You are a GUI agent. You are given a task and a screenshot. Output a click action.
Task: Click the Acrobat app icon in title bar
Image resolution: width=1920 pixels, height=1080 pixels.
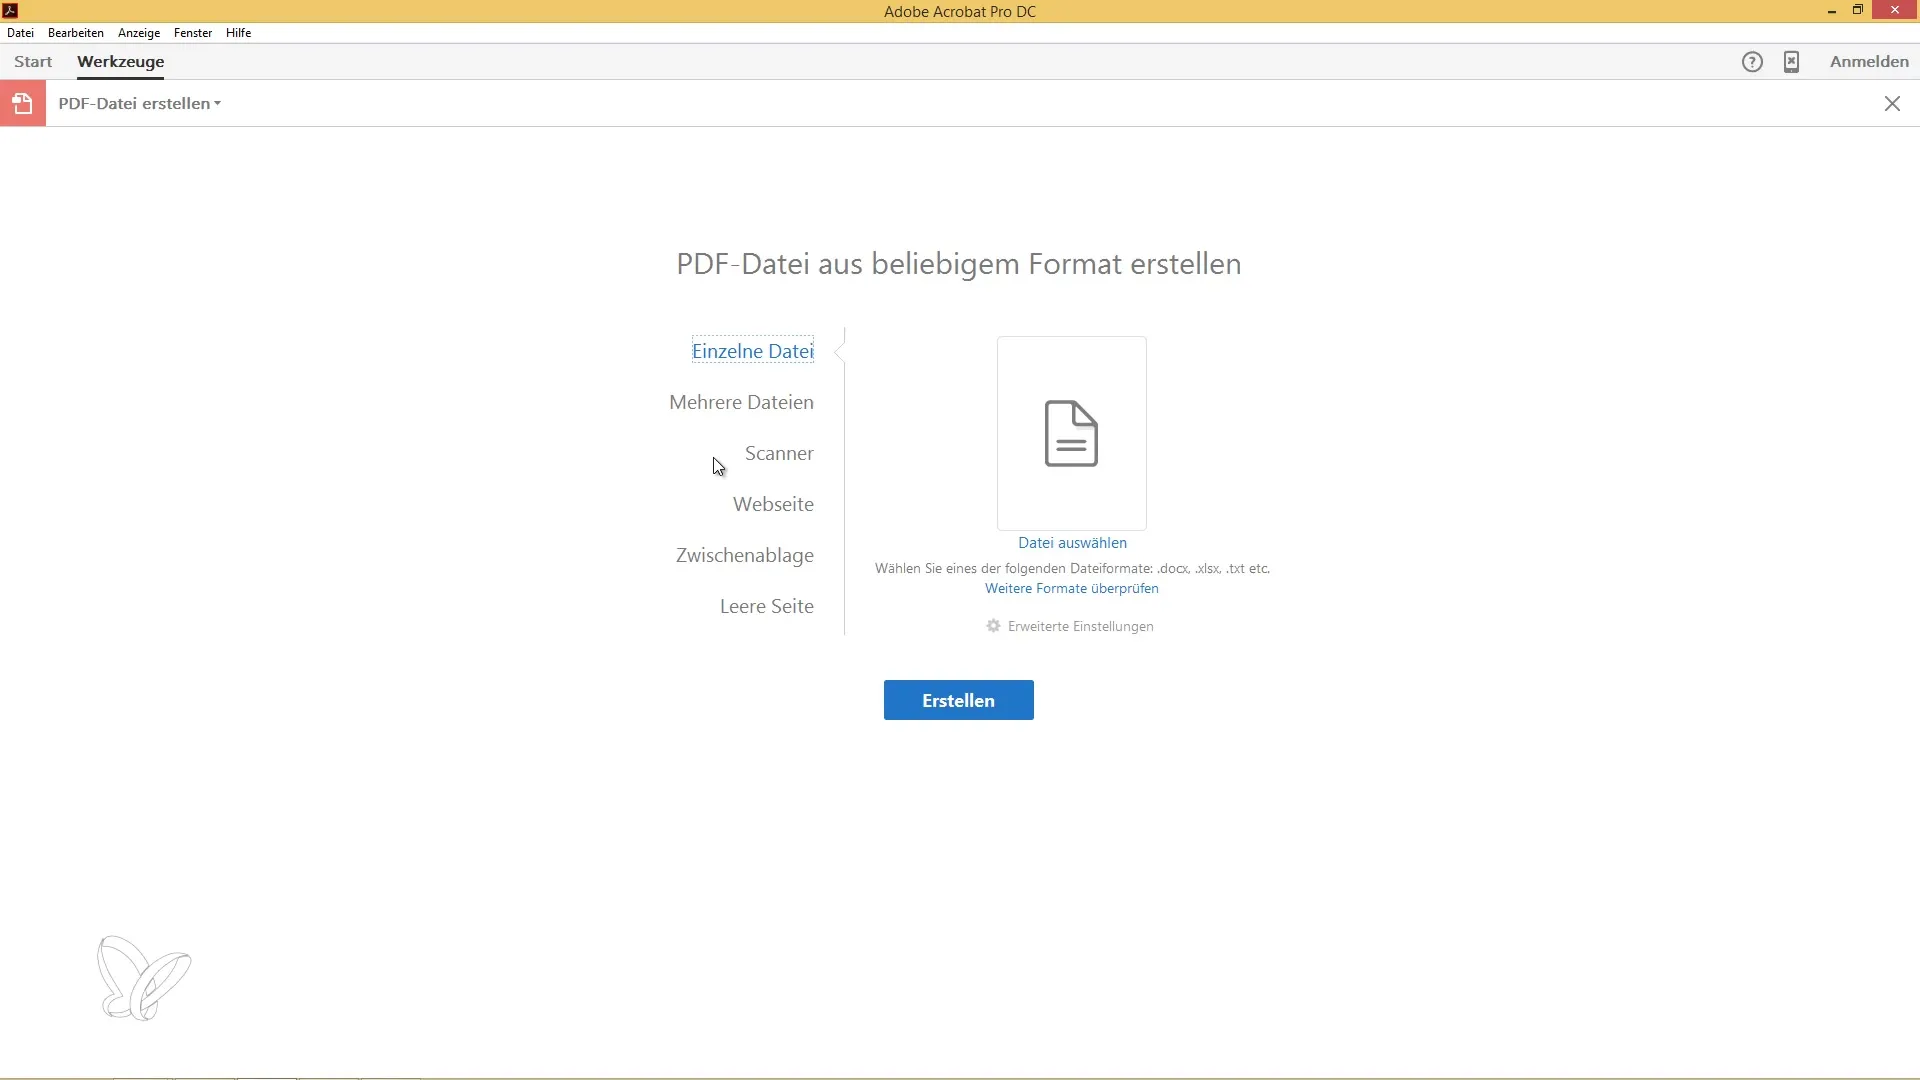tap(10, 10)
